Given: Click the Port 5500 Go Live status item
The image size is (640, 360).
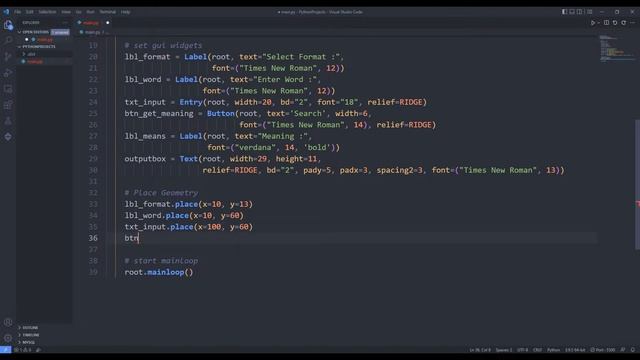Looking at the screenshot, I should point(602,350).
